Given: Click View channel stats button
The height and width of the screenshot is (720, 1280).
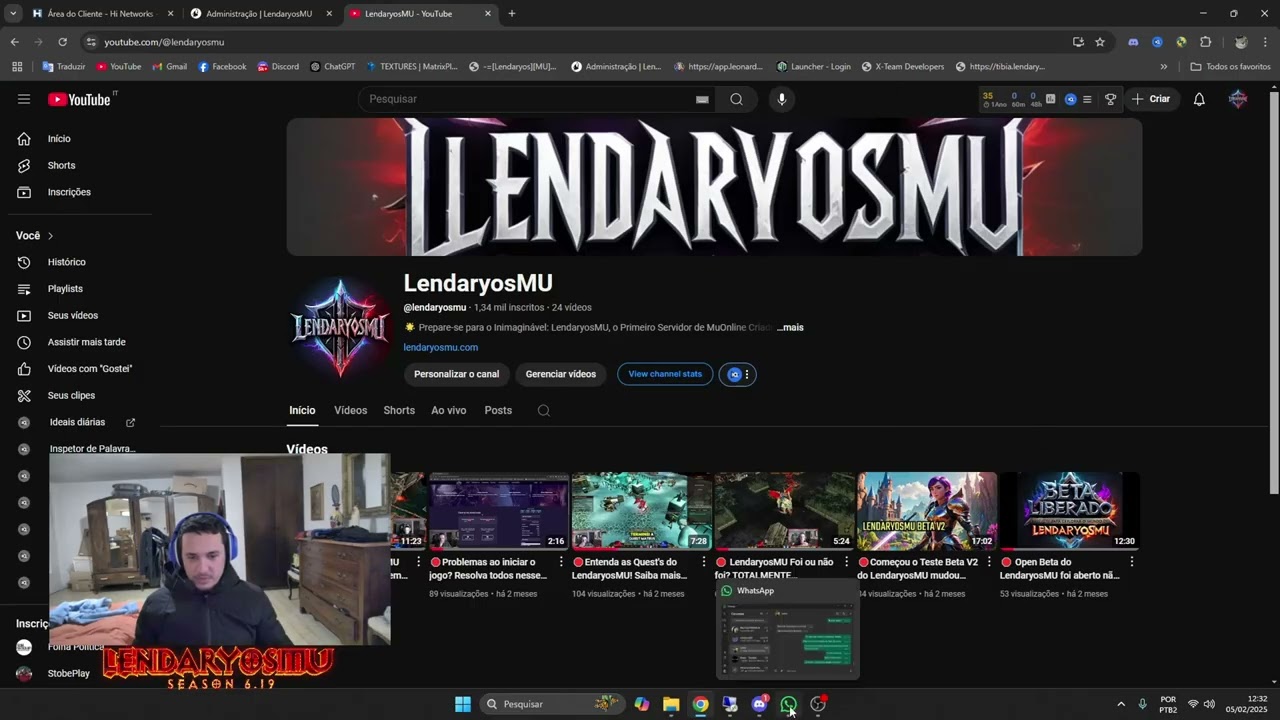Looking at the screenshot, I should point(665,374).
